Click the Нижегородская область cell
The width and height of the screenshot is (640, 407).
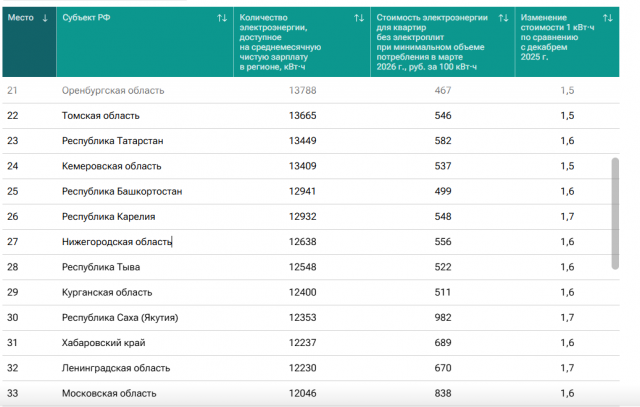[x=117, y=242]
